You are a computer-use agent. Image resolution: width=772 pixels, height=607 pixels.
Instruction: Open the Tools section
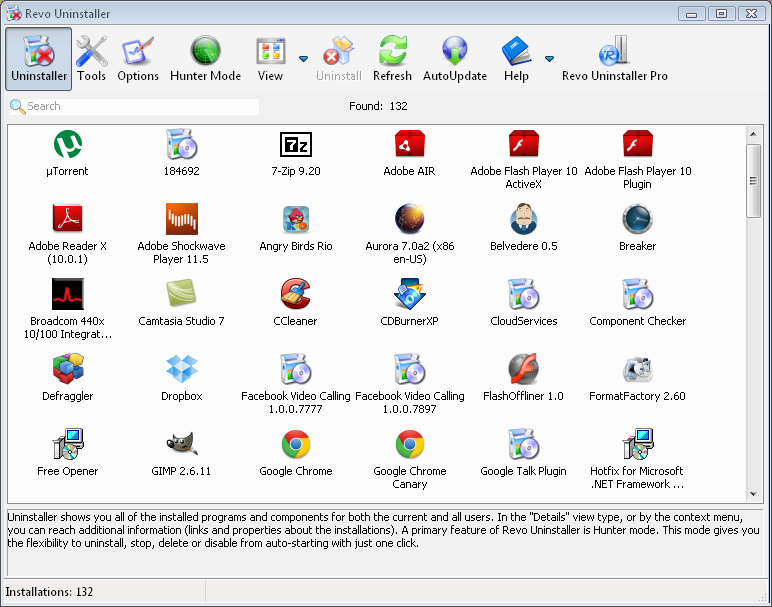tap(92, 59)
